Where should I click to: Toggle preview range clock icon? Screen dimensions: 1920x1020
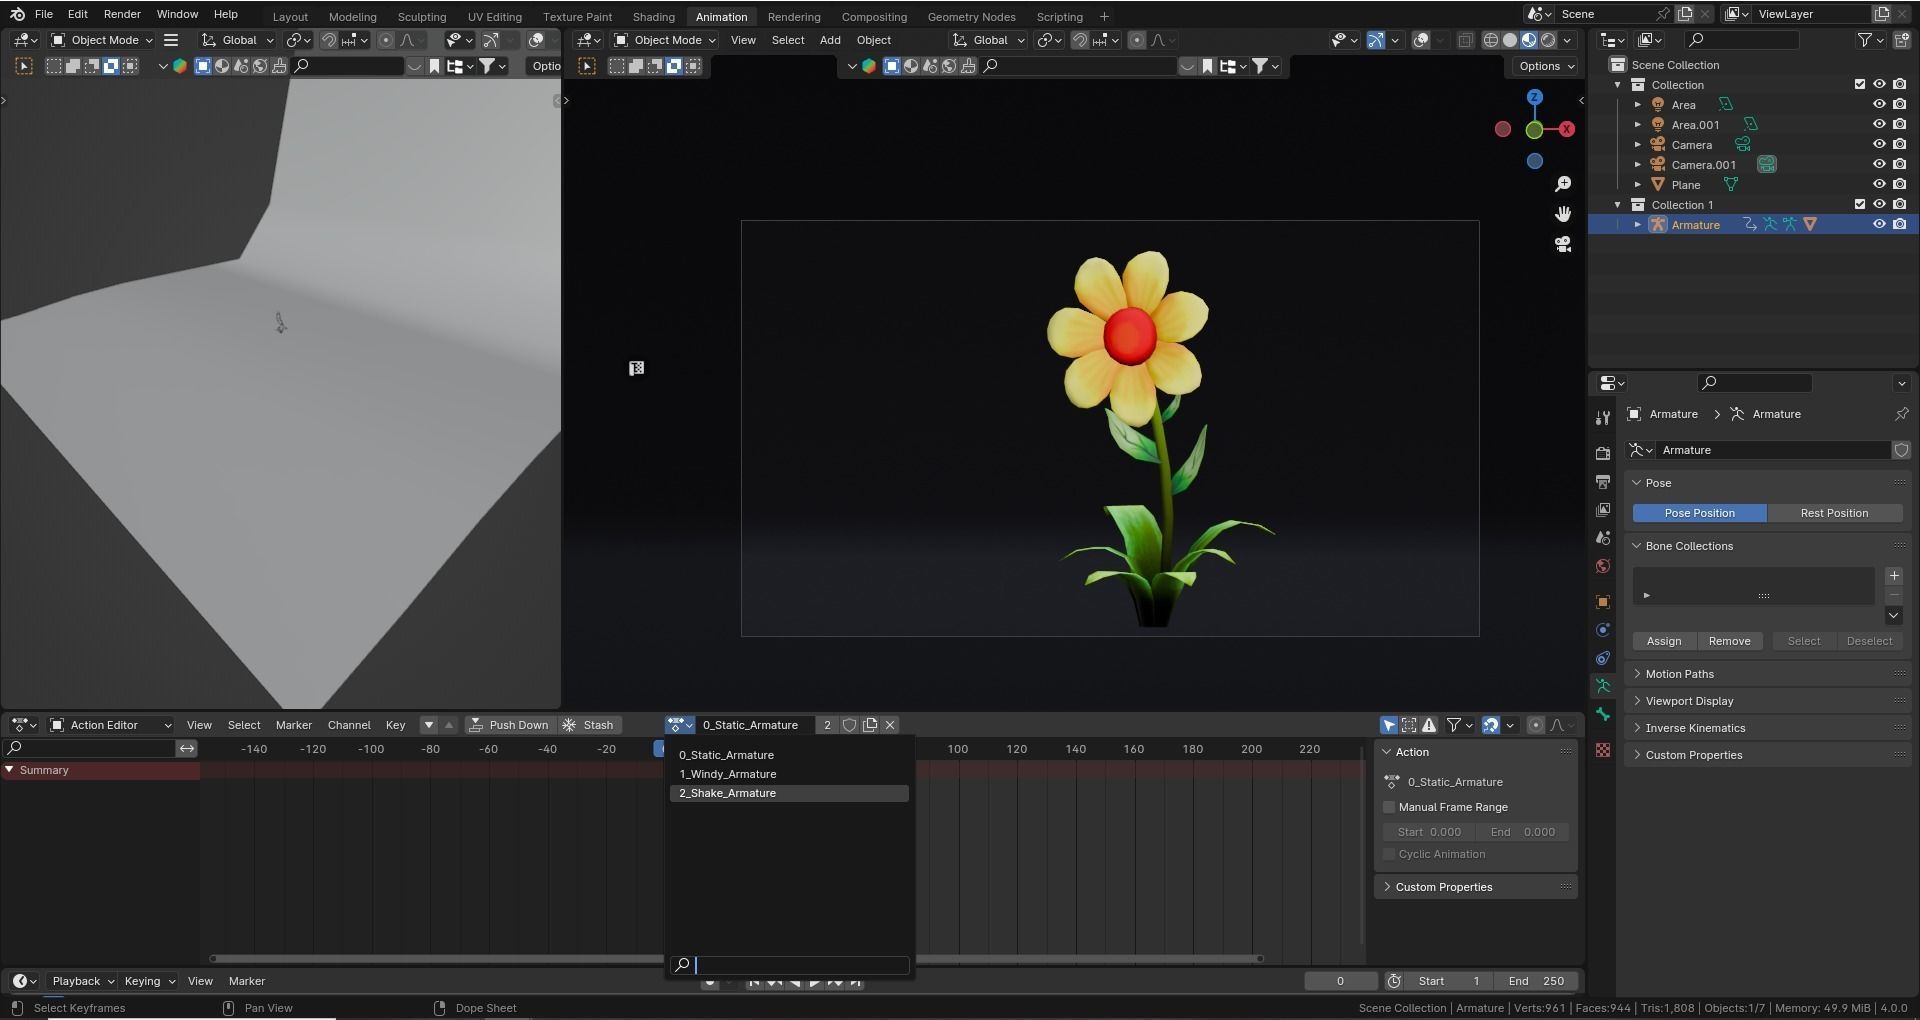point(1394,981)
